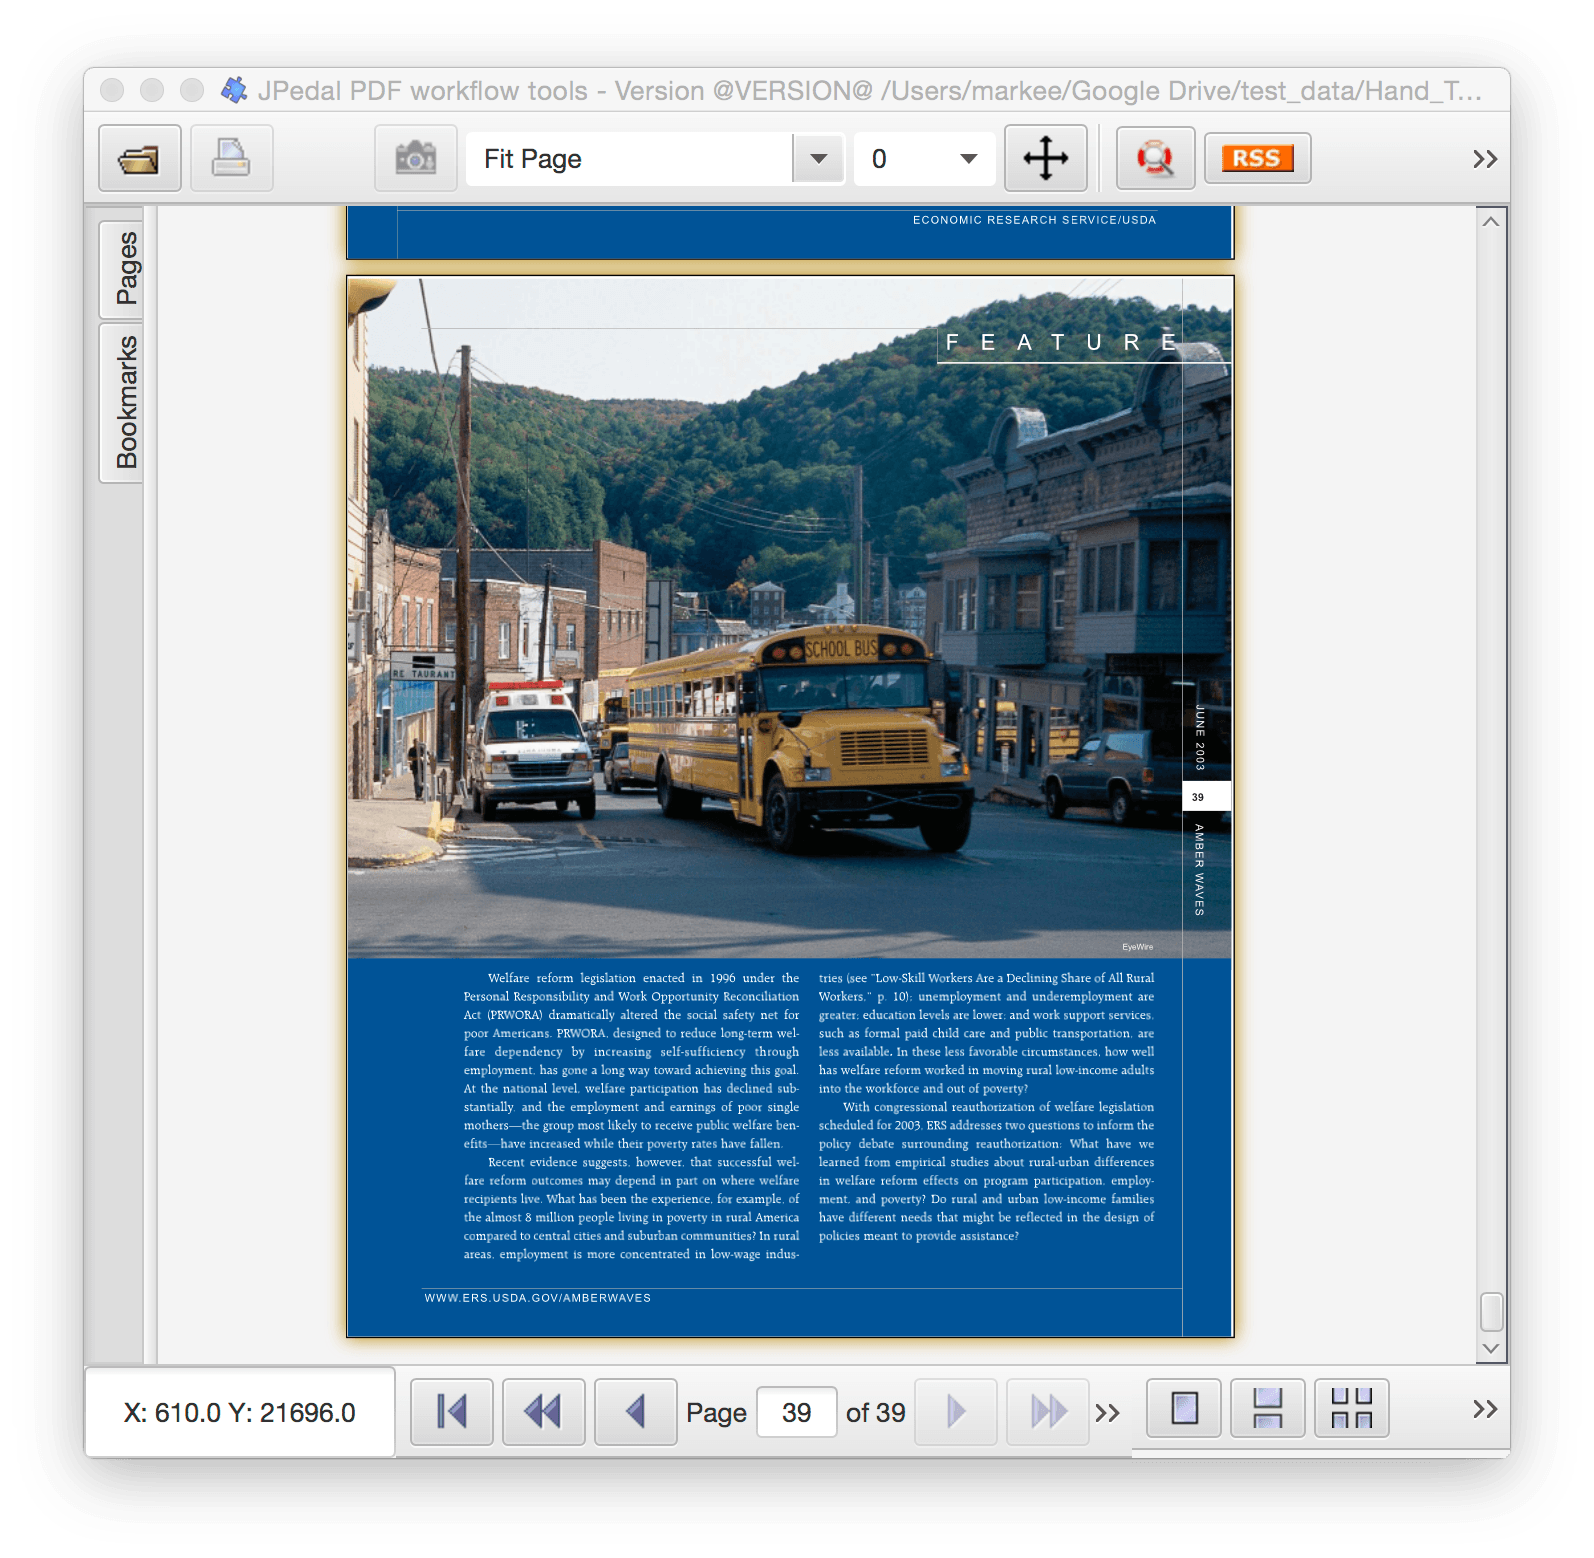
Task: Switch to continuous page view mode
Action: 1267,1409
